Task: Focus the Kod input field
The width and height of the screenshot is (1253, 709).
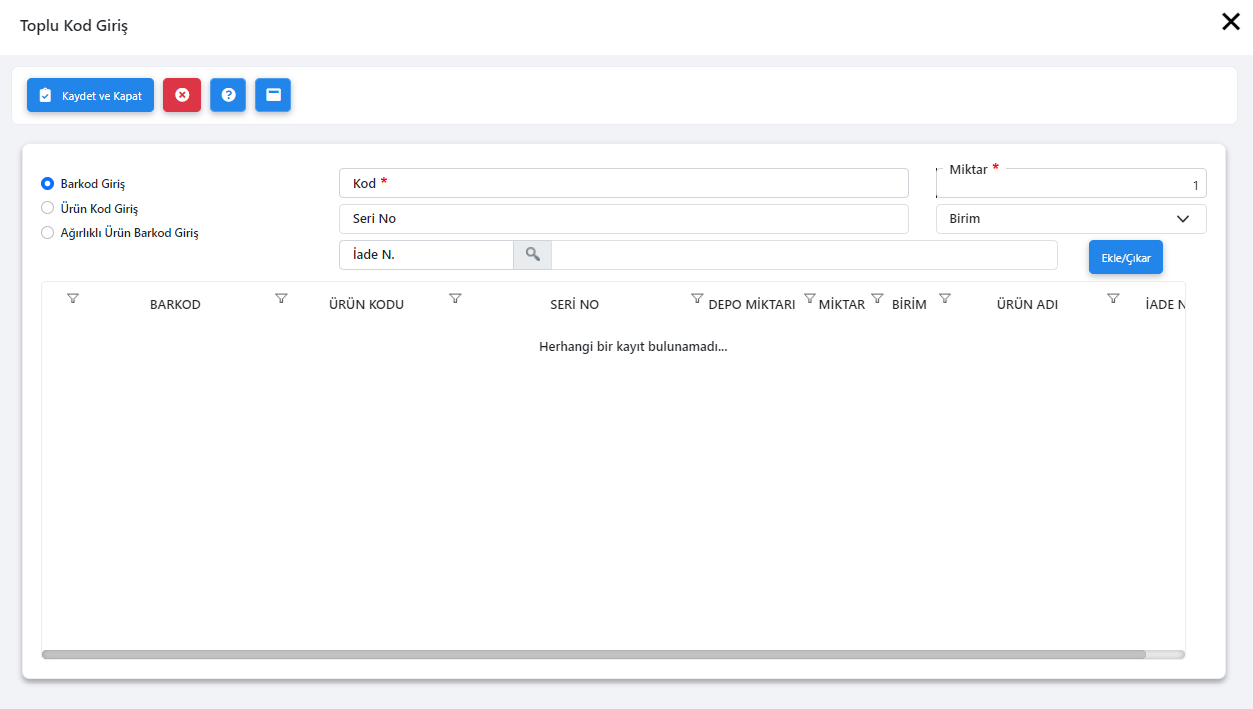Action: pyautogui.click(x=624, y=184)
